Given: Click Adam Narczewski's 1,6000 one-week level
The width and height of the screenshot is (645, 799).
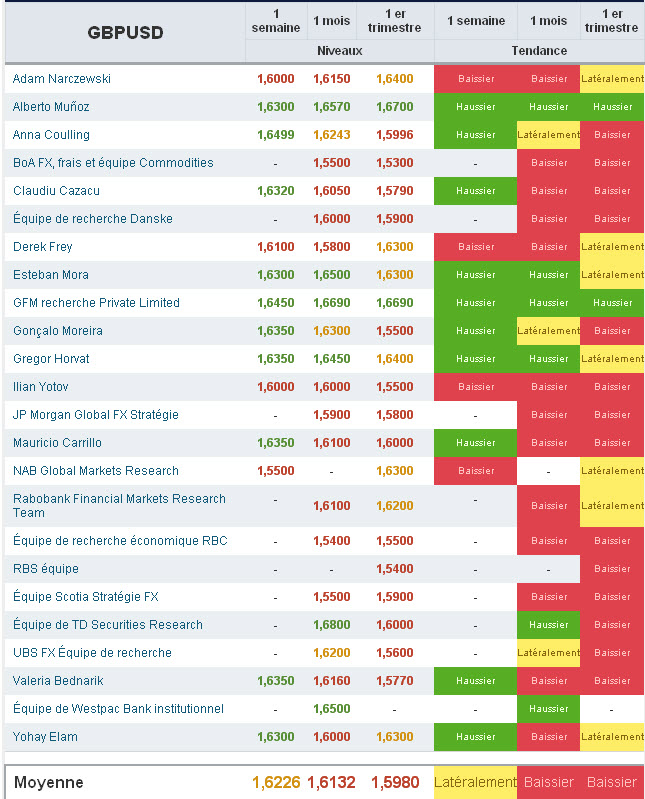Looking at the screenshot, I should pos(276,79).
